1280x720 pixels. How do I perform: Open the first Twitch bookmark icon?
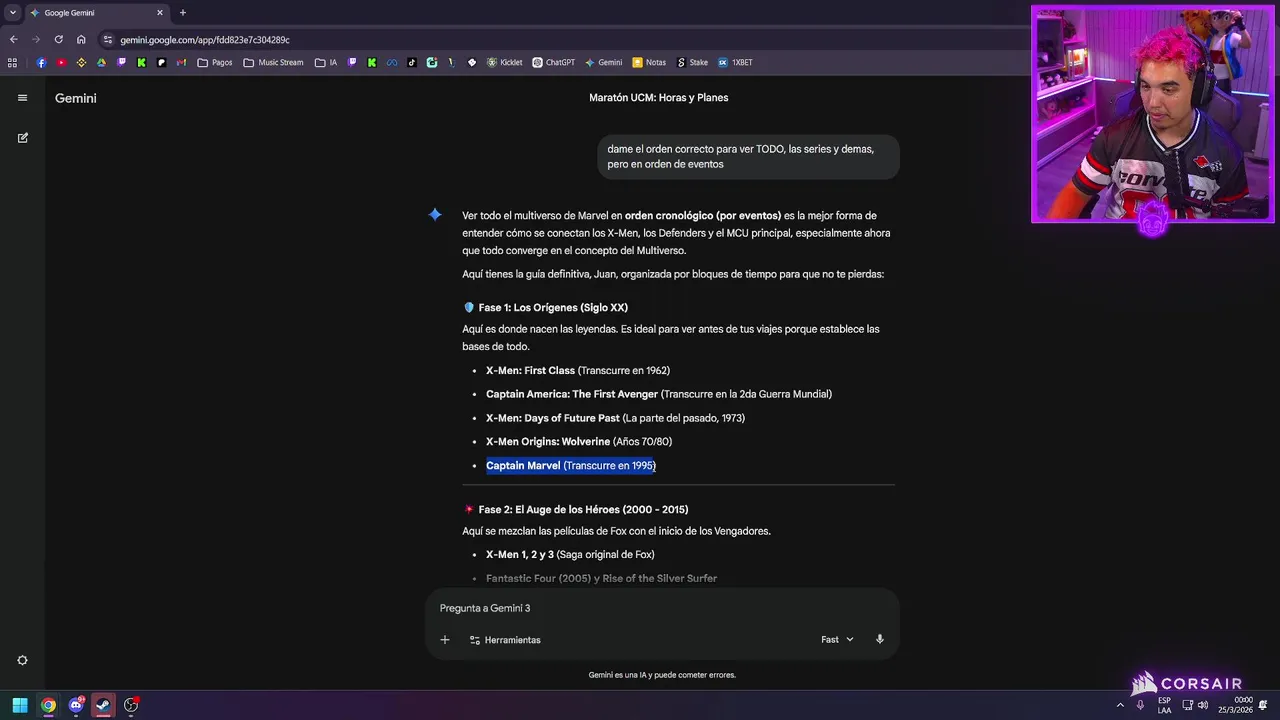click(x=122, y=62)
